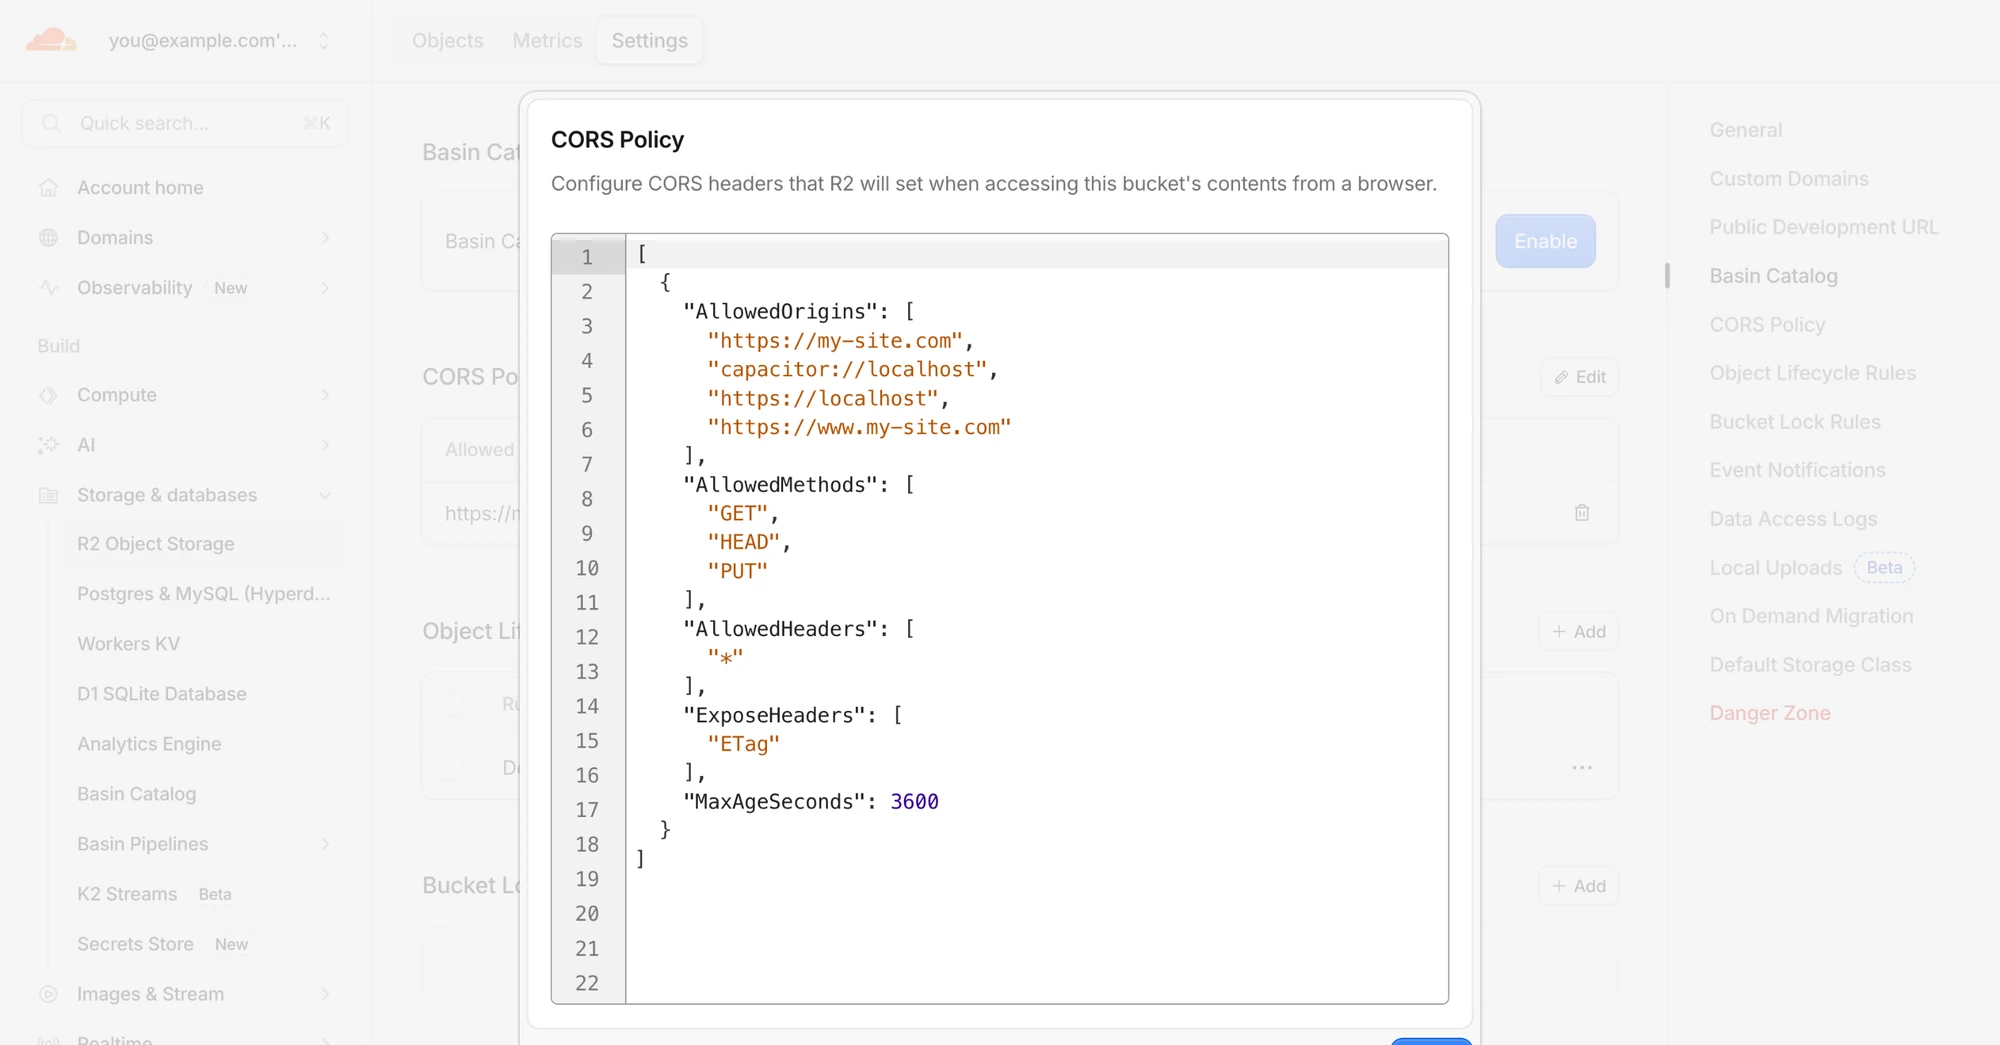Jump to Basin Catalog in right nav

click(1773, 276)
